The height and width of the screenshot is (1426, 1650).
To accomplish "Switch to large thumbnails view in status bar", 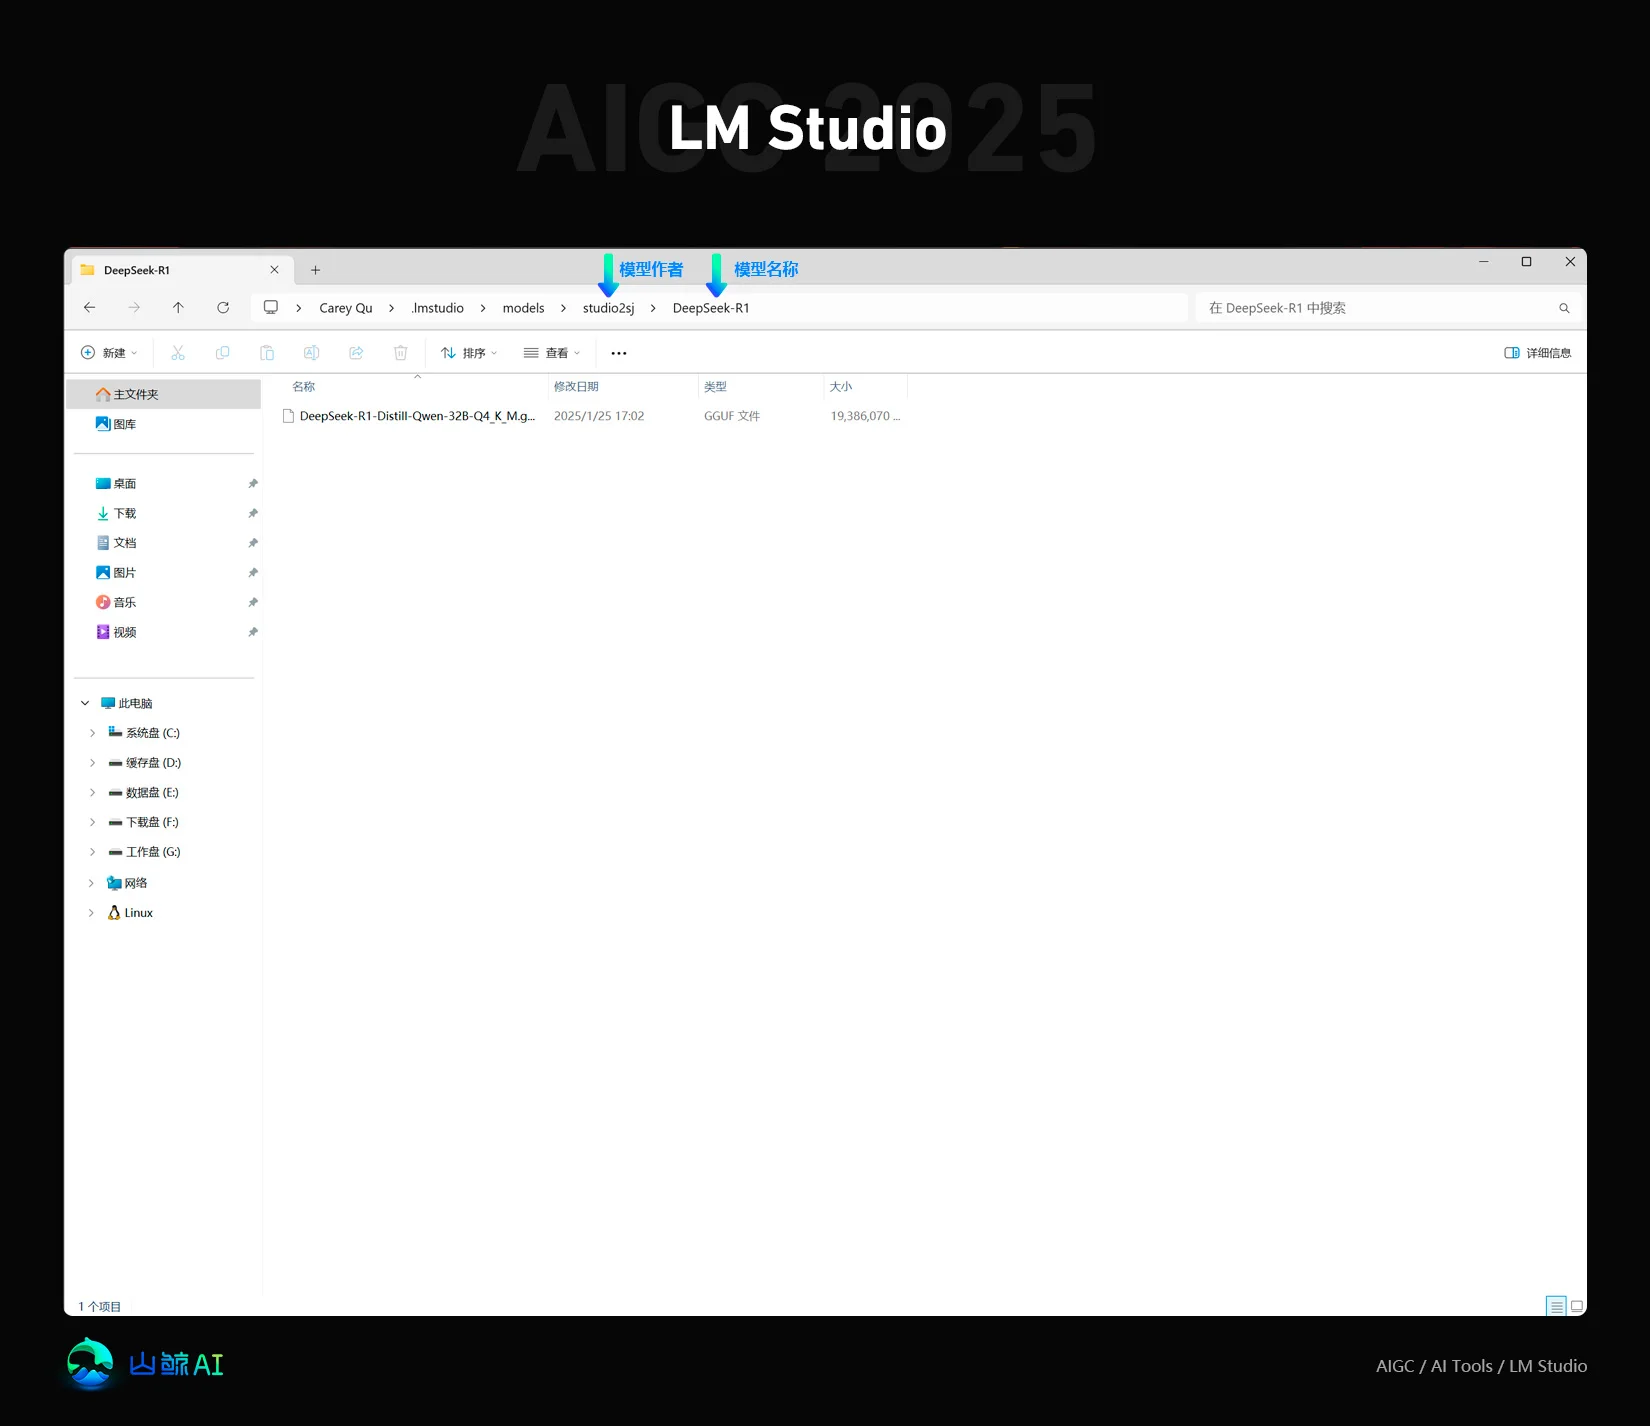I will pos(1575,1306).
